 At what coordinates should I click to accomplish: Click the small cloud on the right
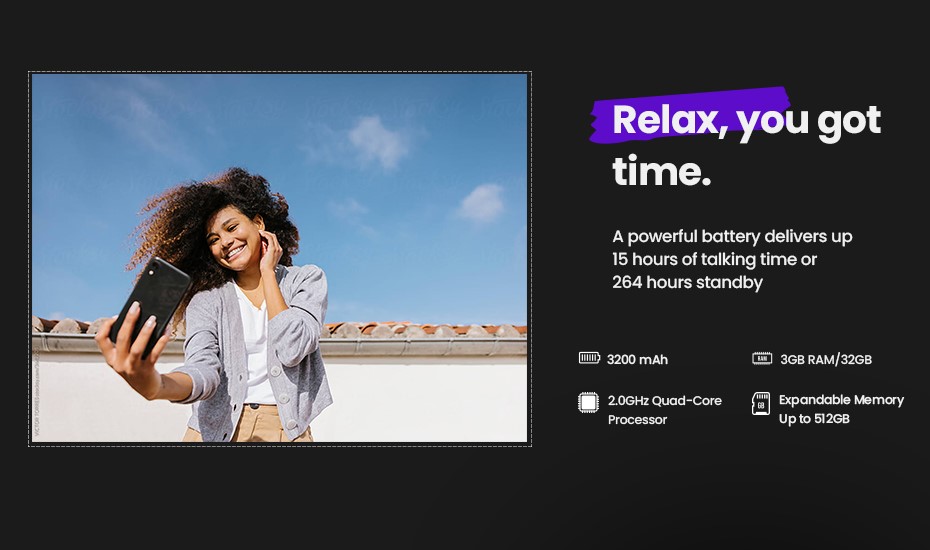[482, 203]
